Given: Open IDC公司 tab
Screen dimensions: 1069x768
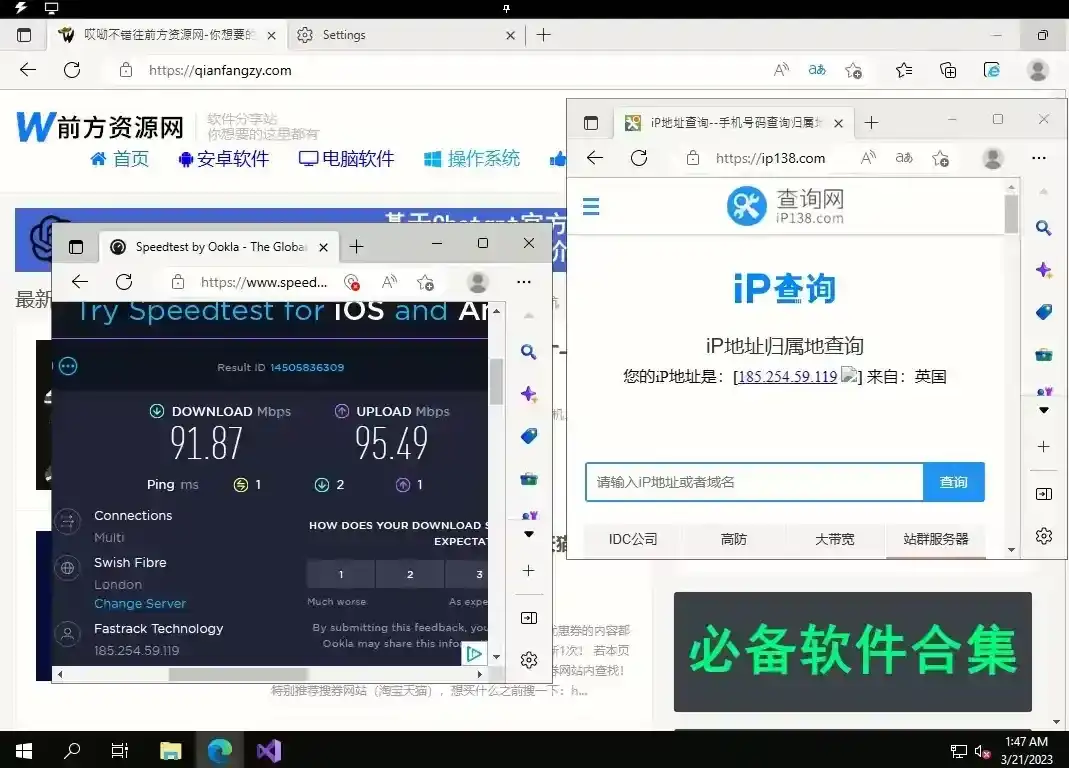Looking at the screenshot, I should [633, 539].
